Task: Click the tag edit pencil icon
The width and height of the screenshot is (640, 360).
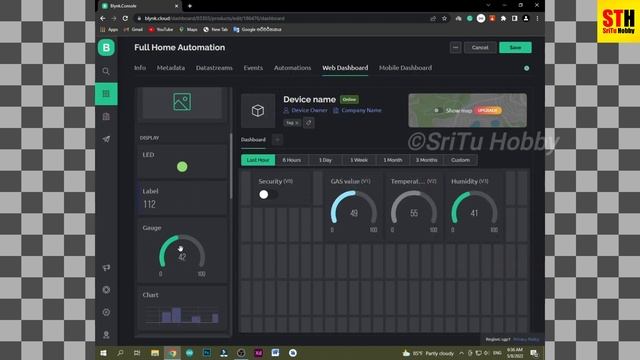Action: [x=309, y=122]
